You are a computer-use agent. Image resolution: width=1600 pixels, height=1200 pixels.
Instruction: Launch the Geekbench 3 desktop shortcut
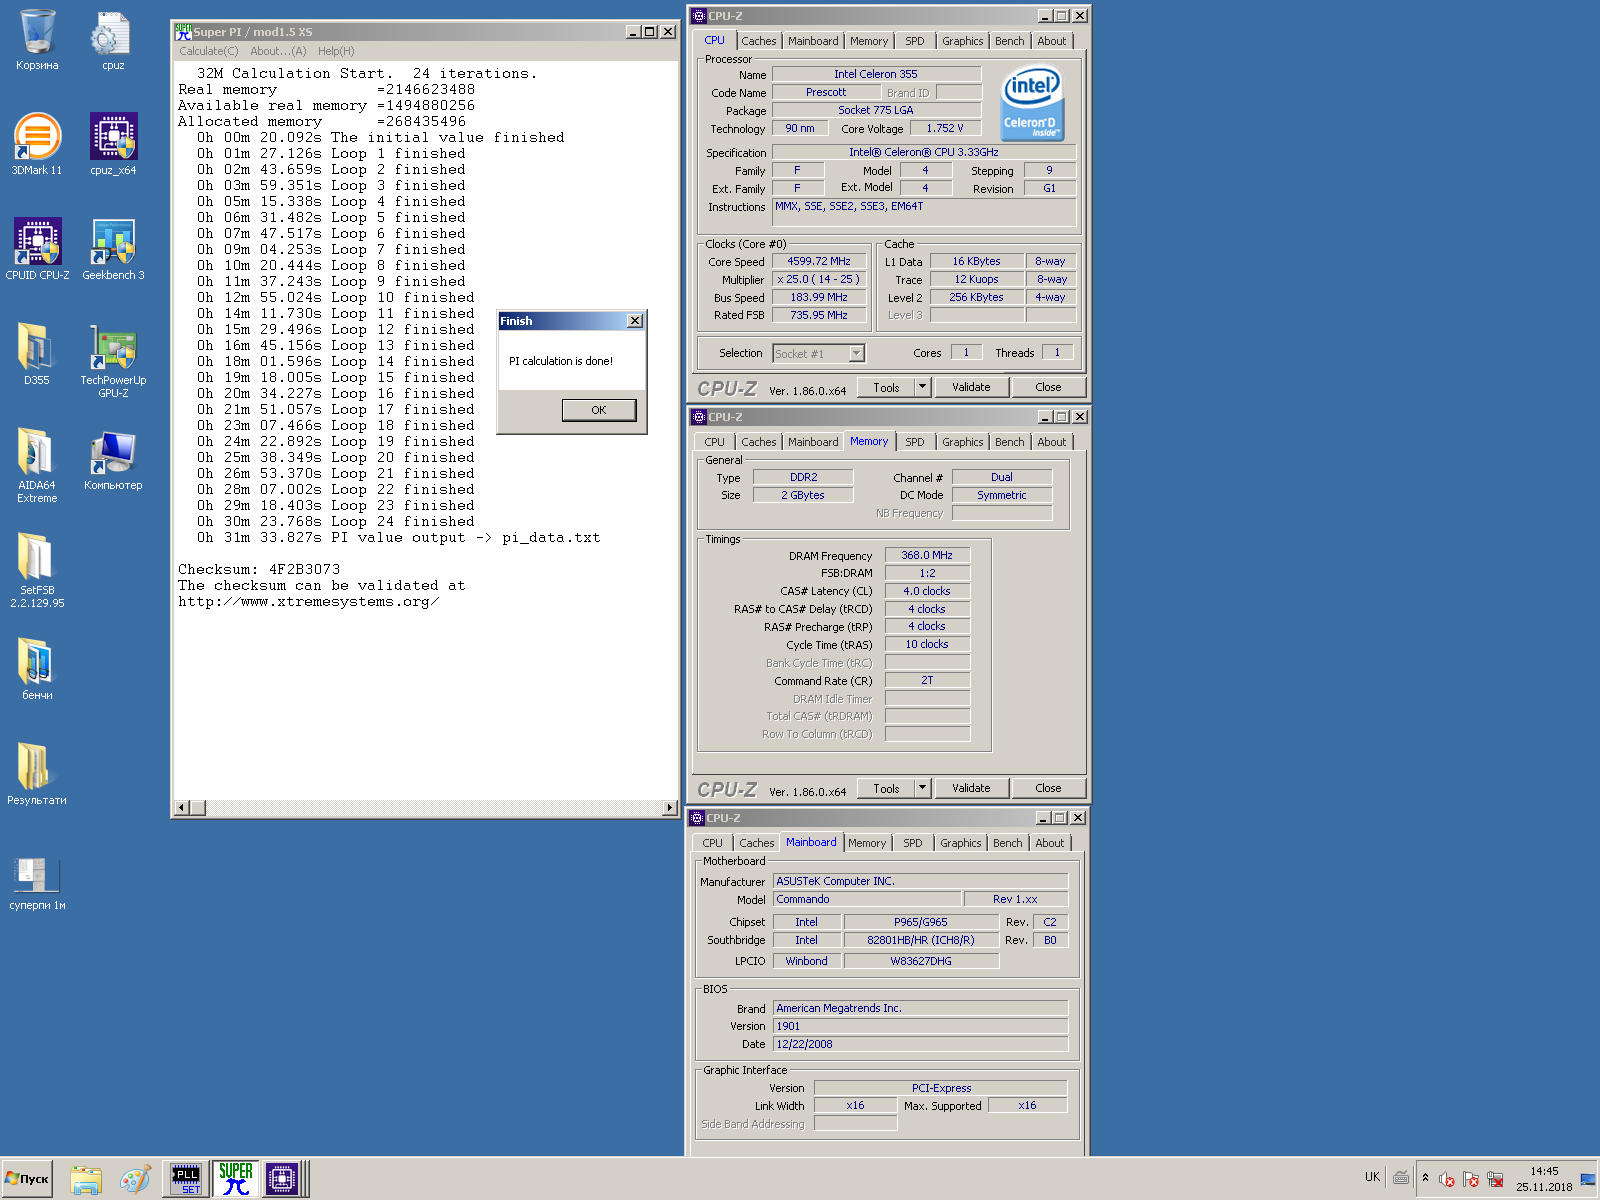(x=113, y=250)
